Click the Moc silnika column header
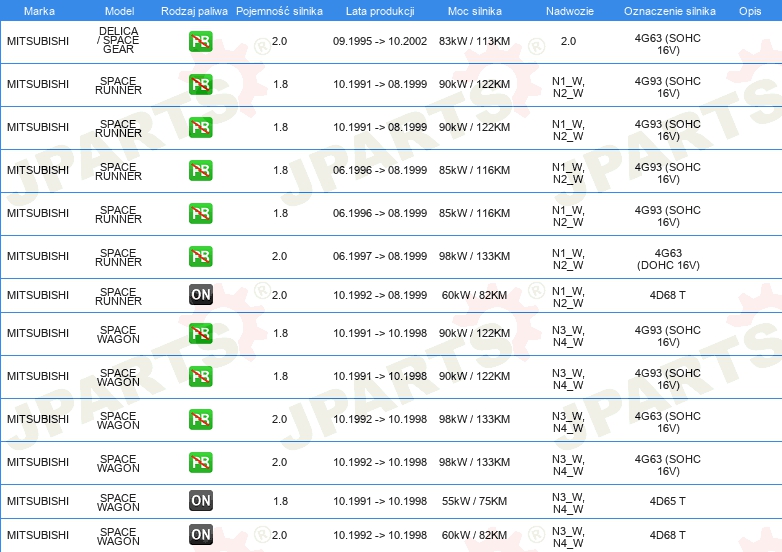Screen dimensions: 782x552 [474, 11]
